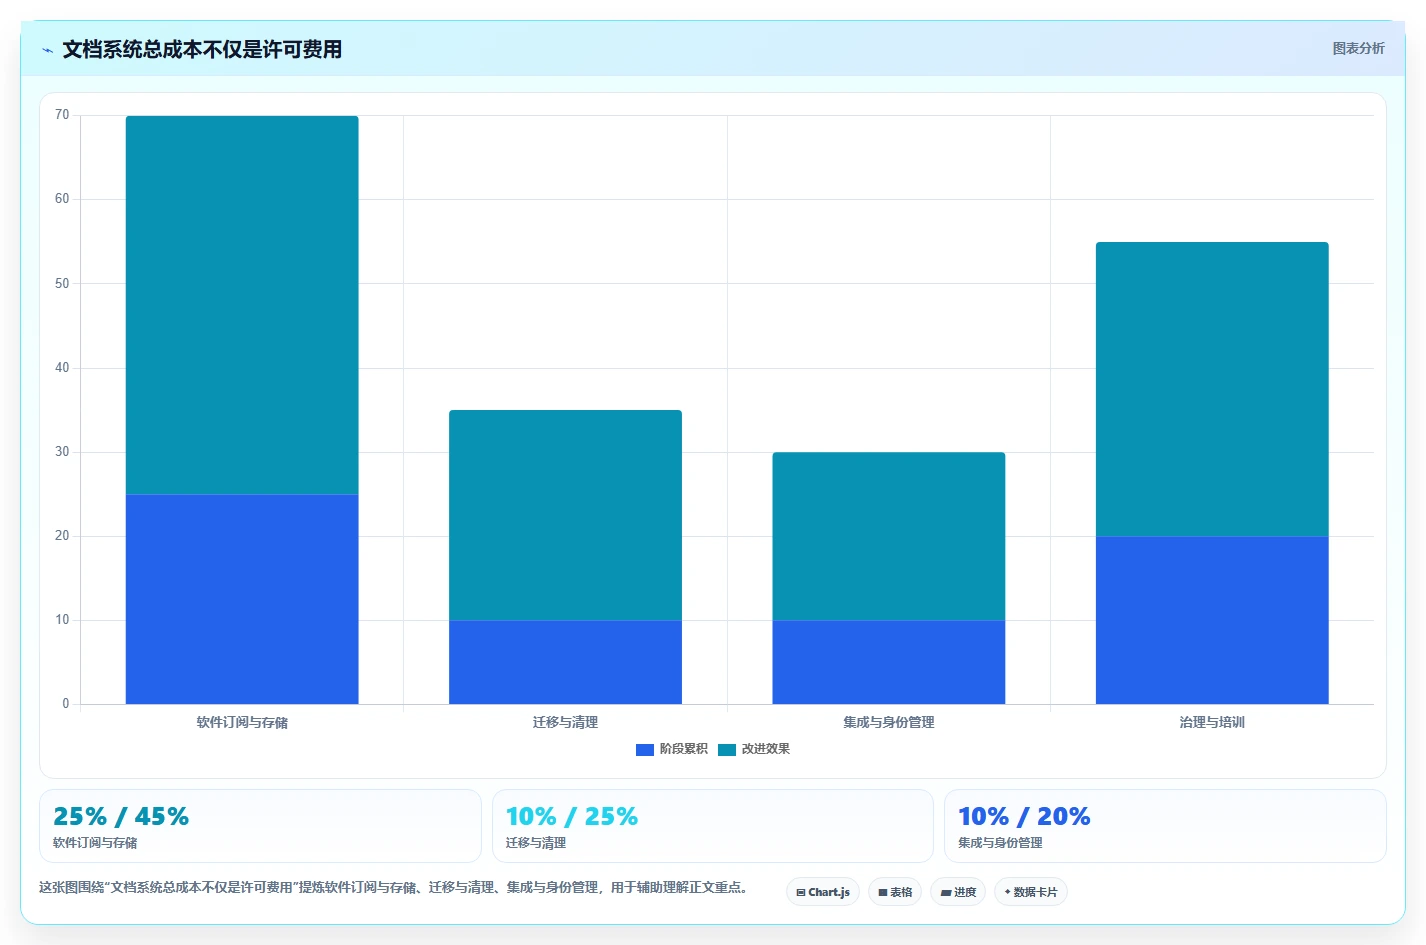This screenshot has height=945, width=1426.
Task: Click the blue 阶段累积 bar for 软件订阅与存储
Action: pyautogui.click(x=242, y=599)
